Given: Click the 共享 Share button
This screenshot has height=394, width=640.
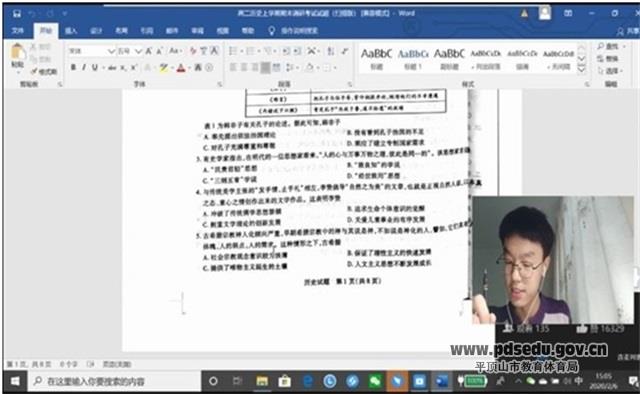Looking at the screenshot, I should [628, 31].
